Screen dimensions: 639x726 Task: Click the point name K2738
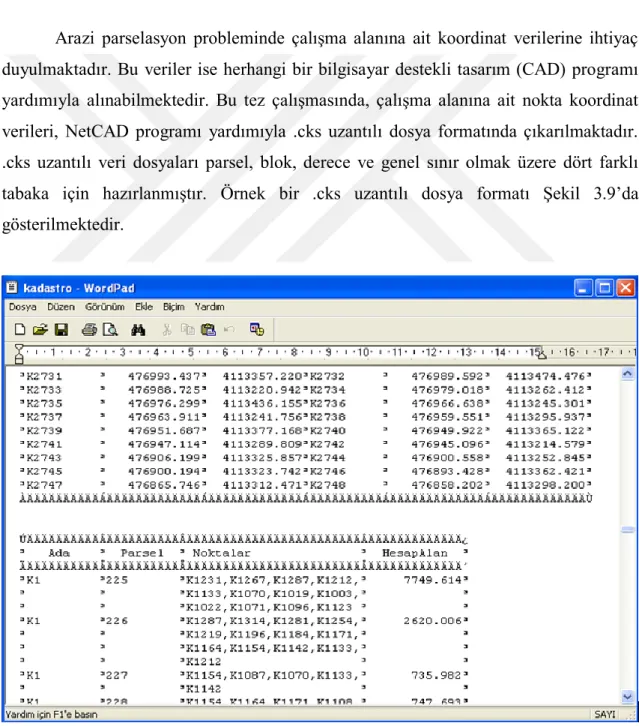[x=327, y=417]
